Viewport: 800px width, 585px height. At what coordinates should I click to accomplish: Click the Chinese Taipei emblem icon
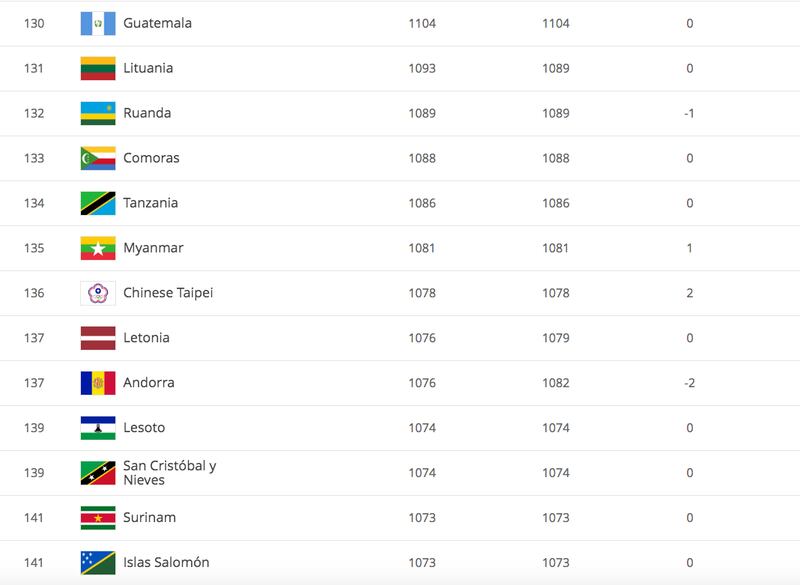pyautogui.click(x=98, y=293)
